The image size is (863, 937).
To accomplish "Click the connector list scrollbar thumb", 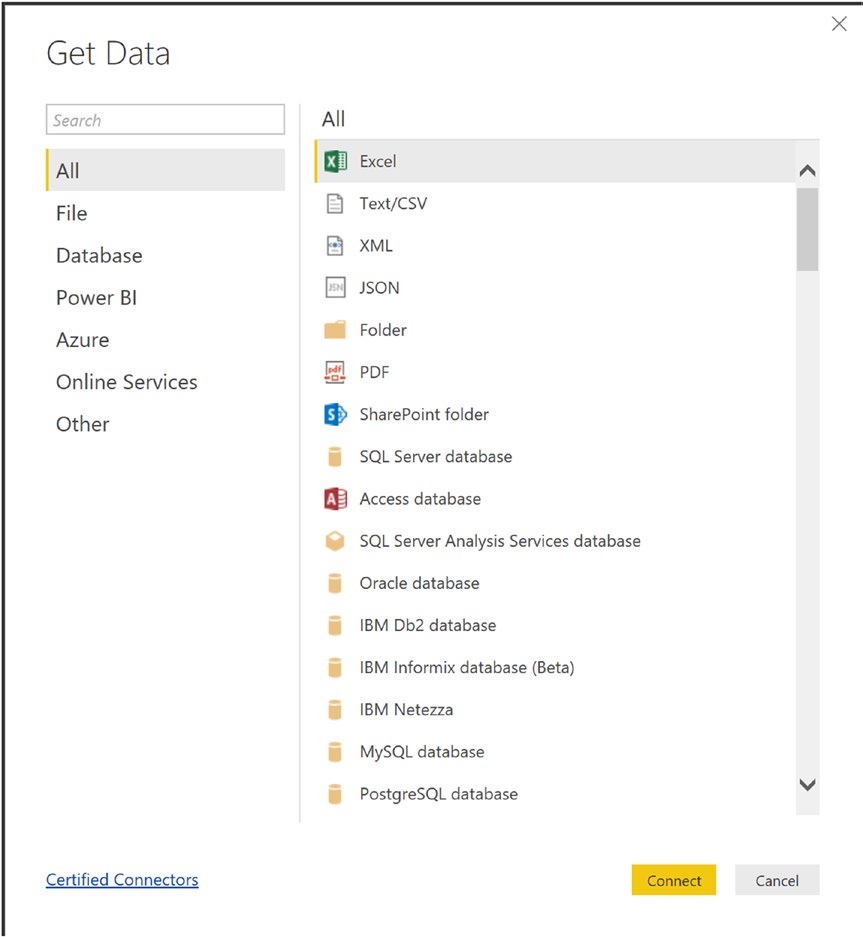I will (807, 229).
